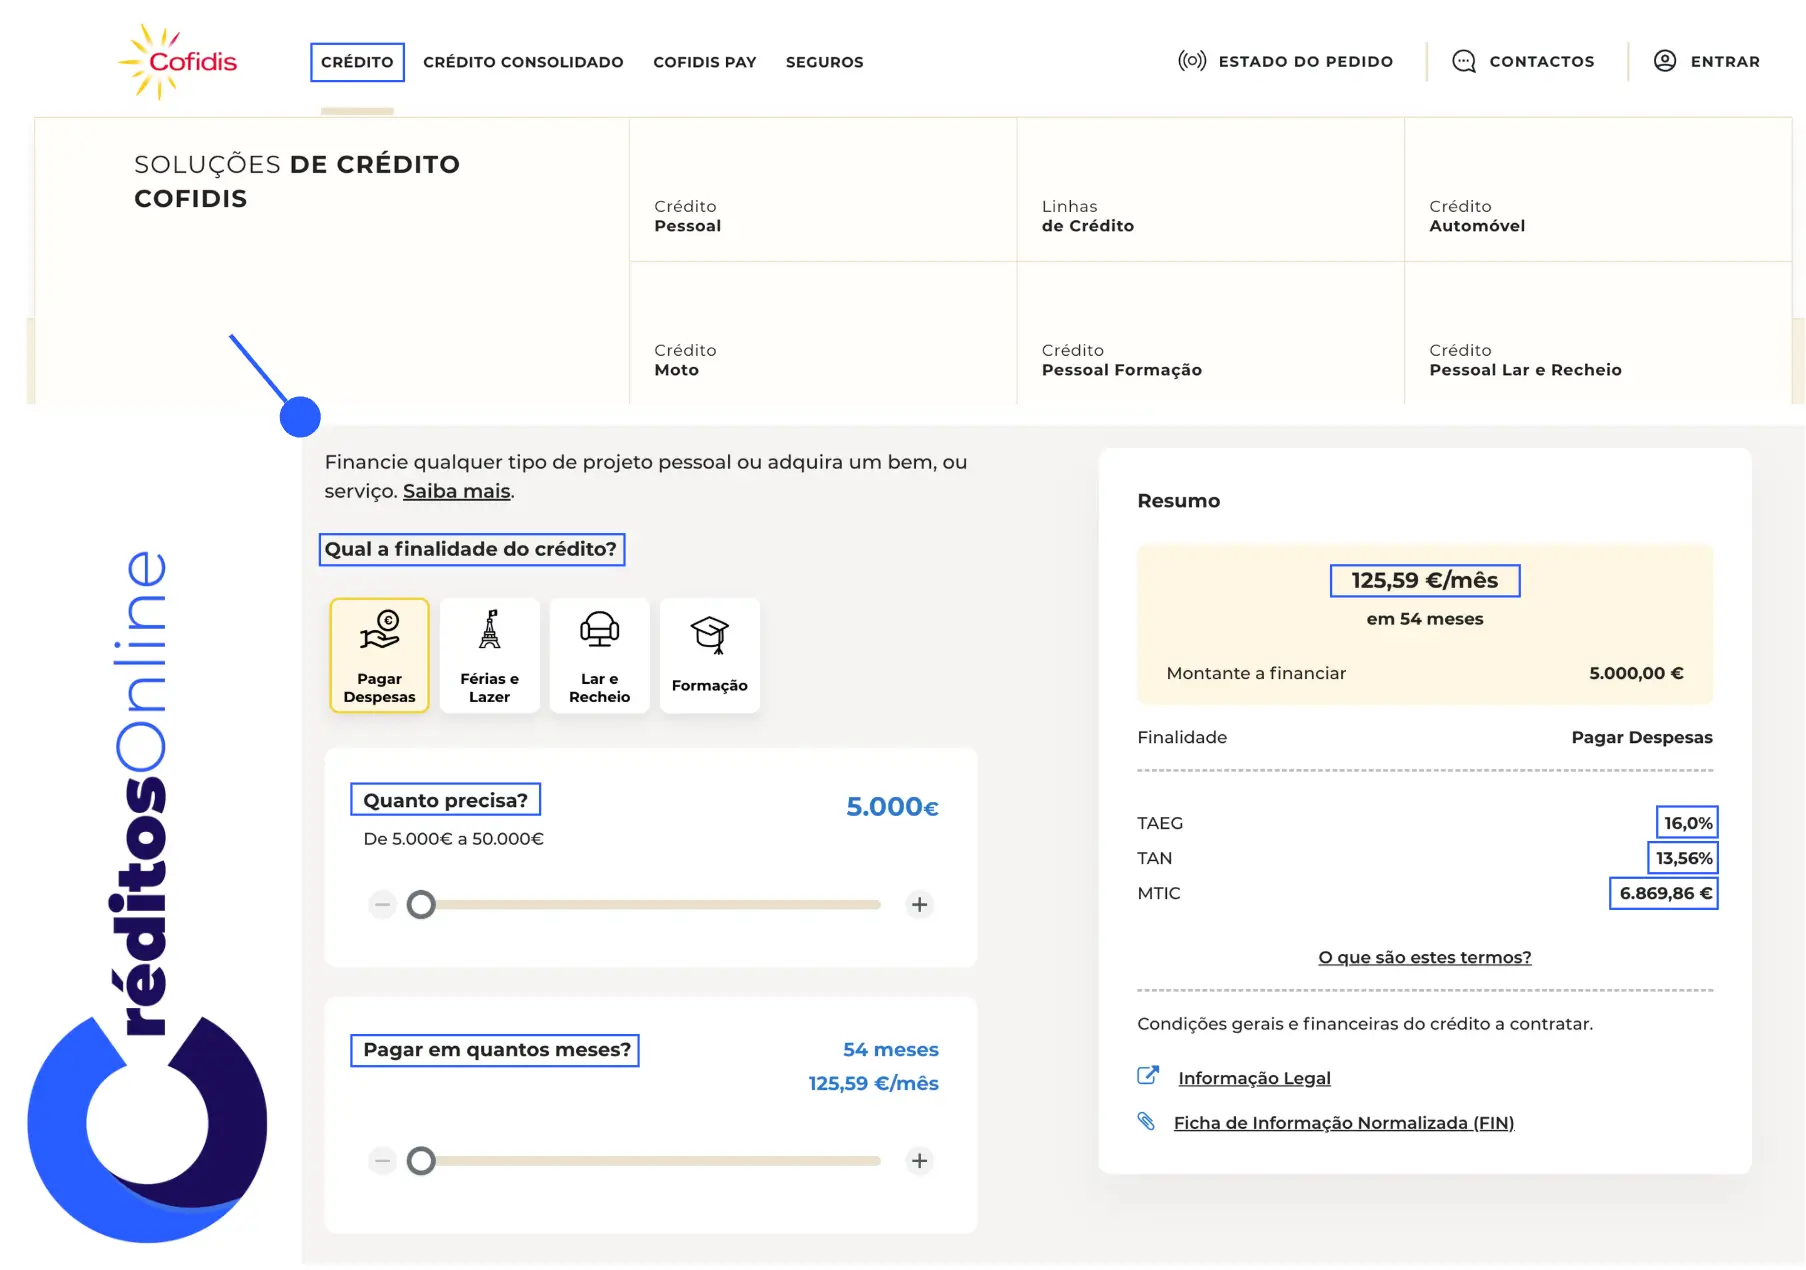
Task: Click 'Pagar Despesas' Finalidade value
Action: (x=1642, y=738)
